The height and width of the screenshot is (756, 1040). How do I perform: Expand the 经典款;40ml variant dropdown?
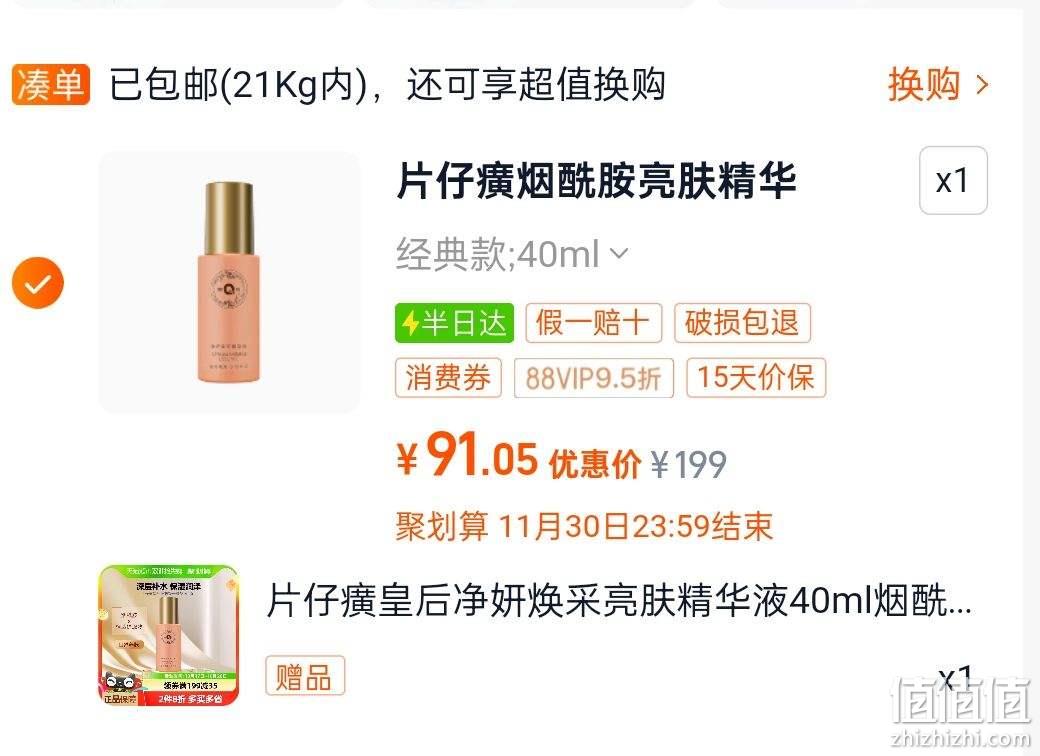512,254
